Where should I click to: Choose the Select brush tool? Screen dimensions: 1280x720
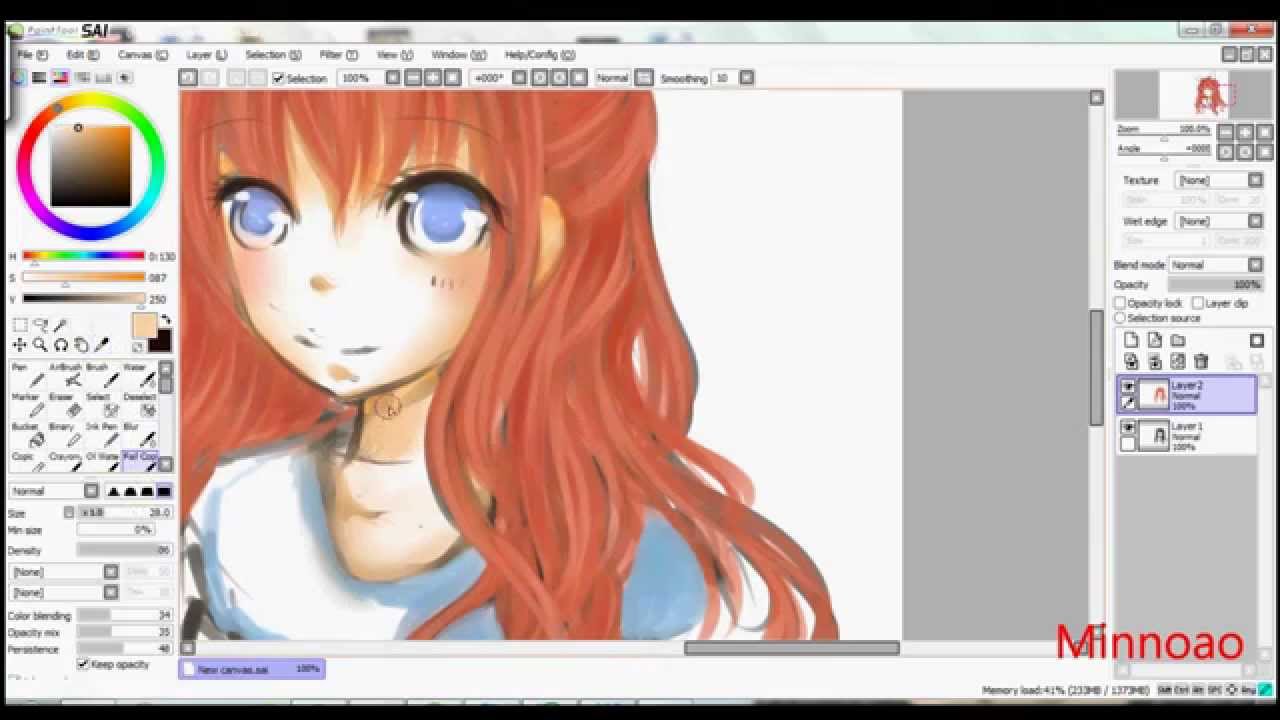[101, 404]
